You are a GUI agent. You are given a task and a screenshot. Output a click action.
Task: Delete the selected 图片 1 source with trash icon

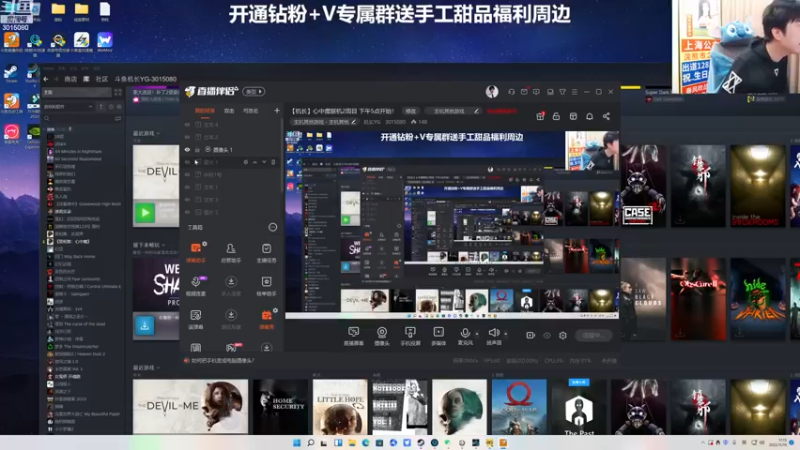(x=273, y=162)
